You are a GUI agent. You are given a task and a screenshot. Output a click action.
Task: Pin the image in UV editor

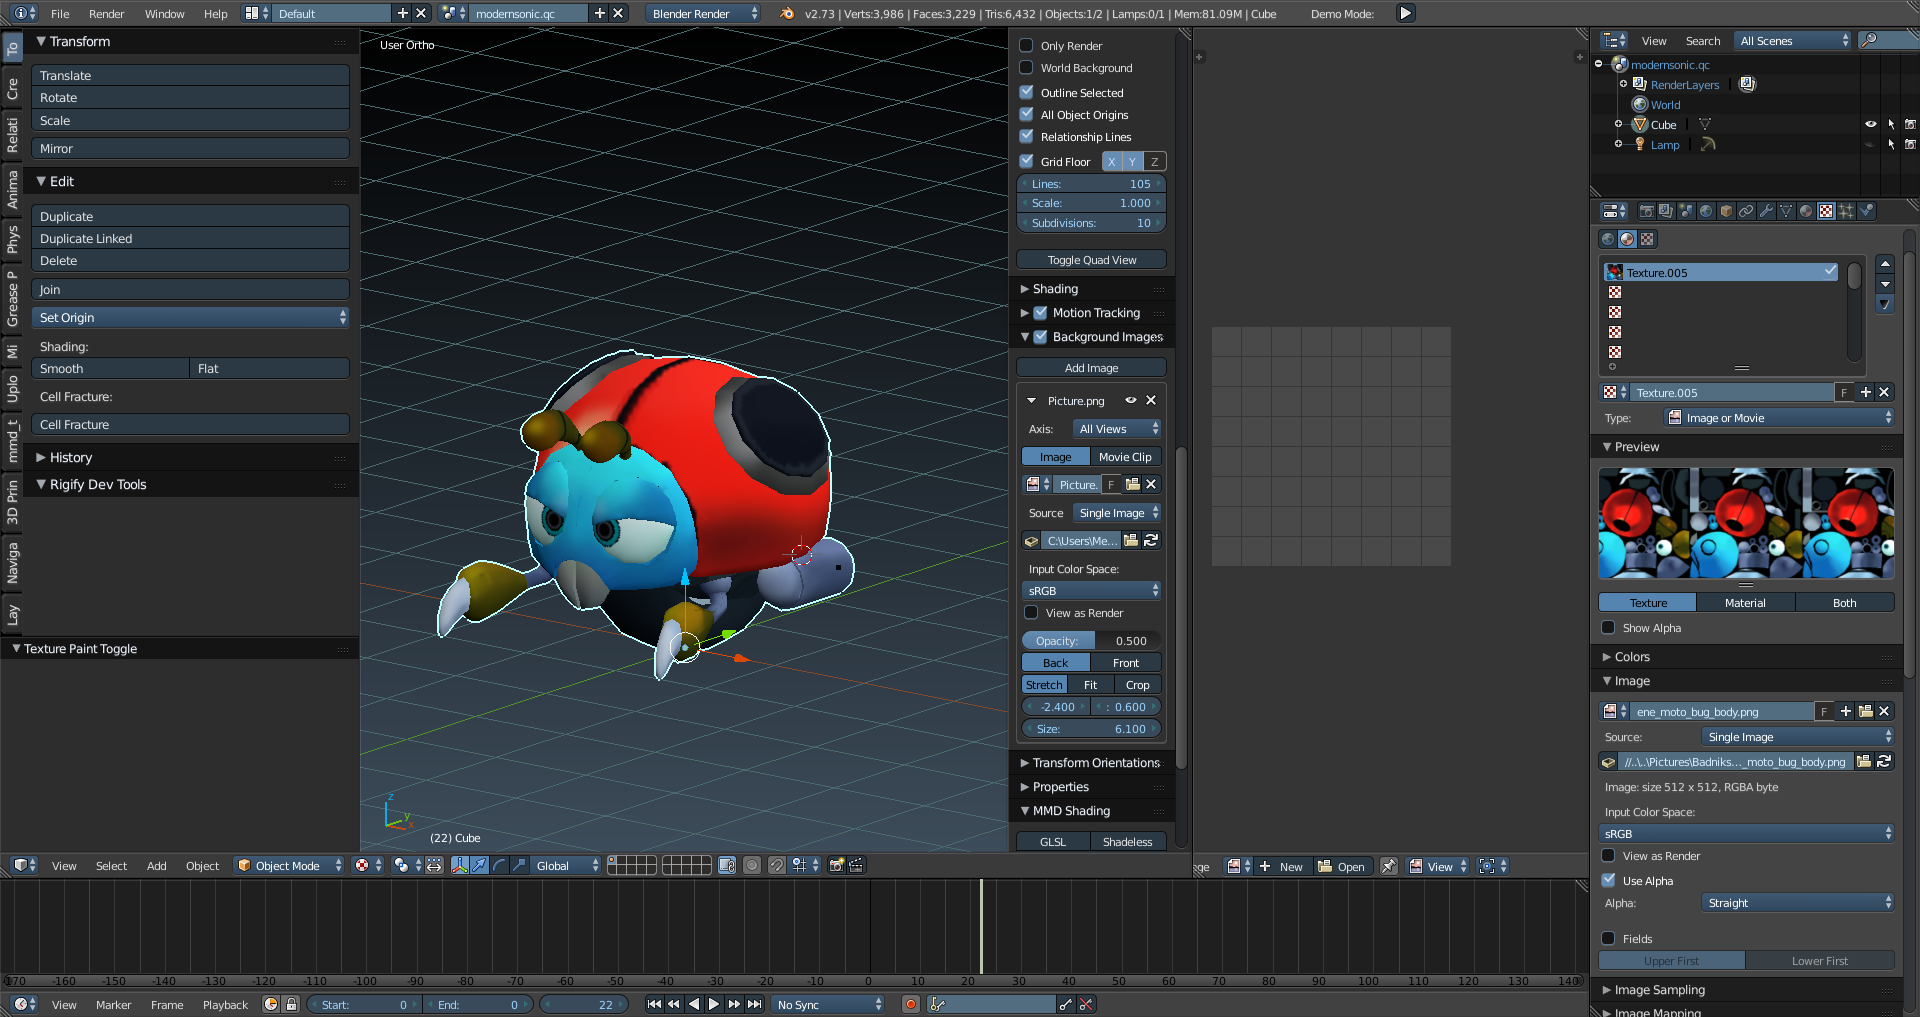1389,866
